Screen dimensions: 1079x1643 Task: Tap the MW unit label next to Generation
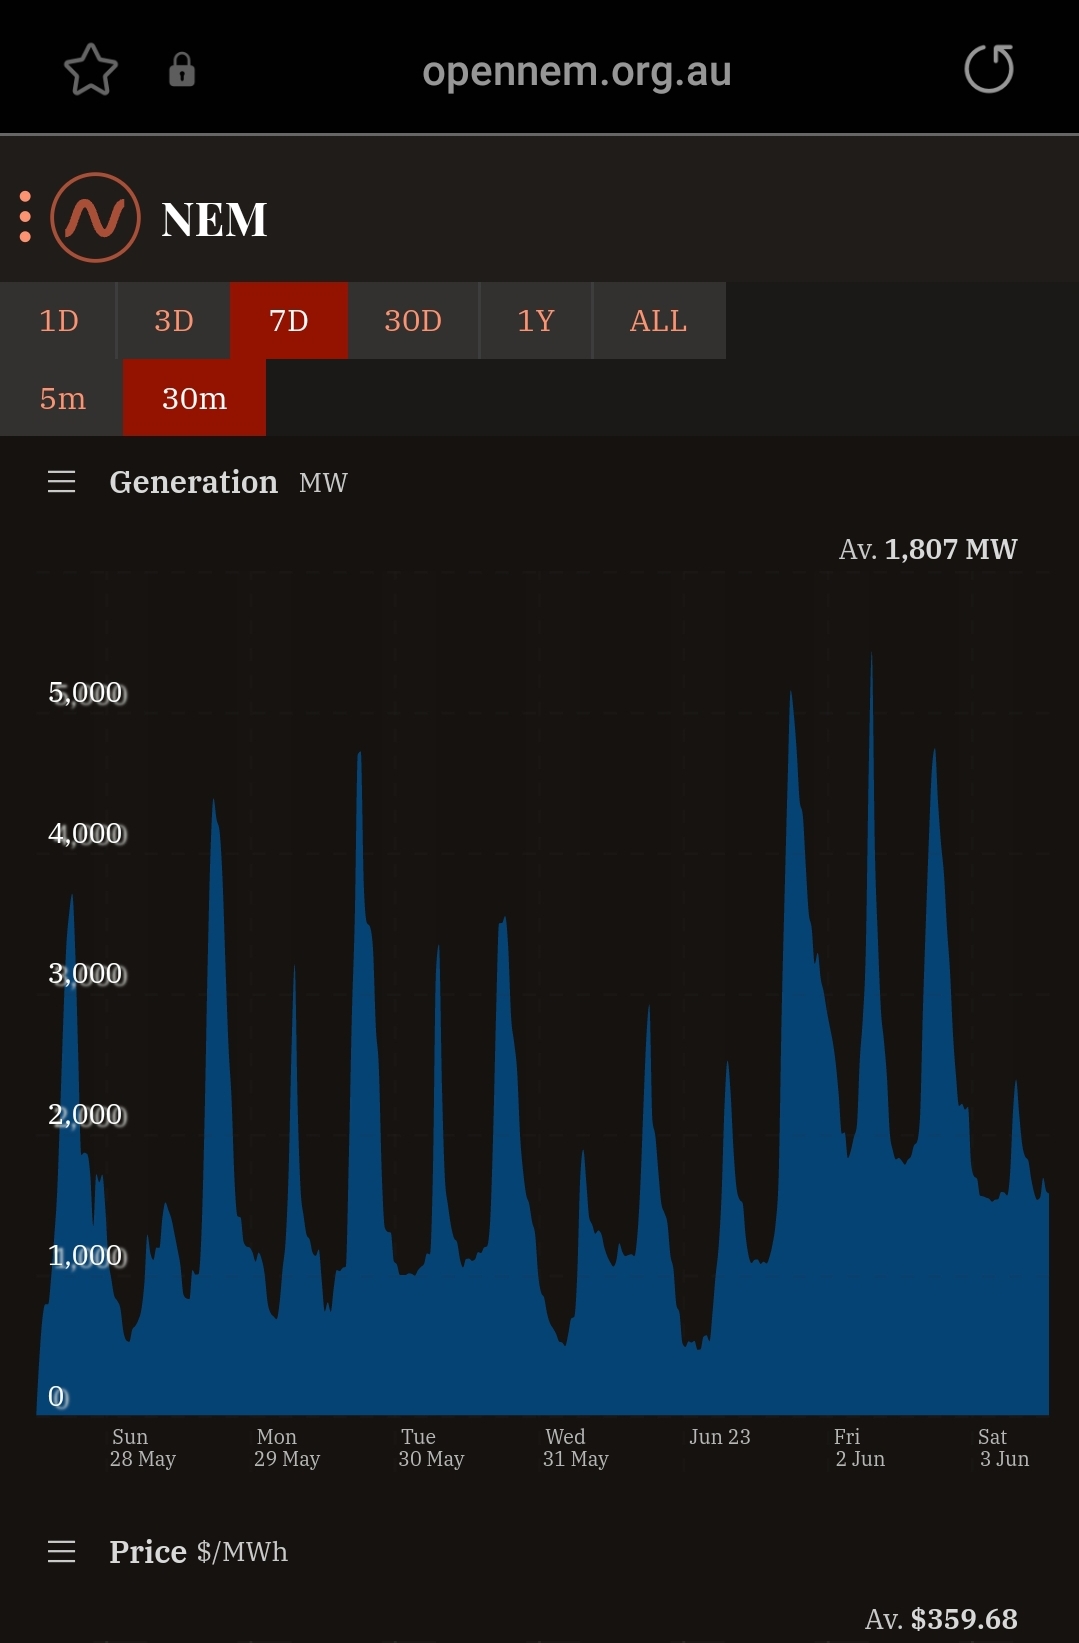(323, 483)
